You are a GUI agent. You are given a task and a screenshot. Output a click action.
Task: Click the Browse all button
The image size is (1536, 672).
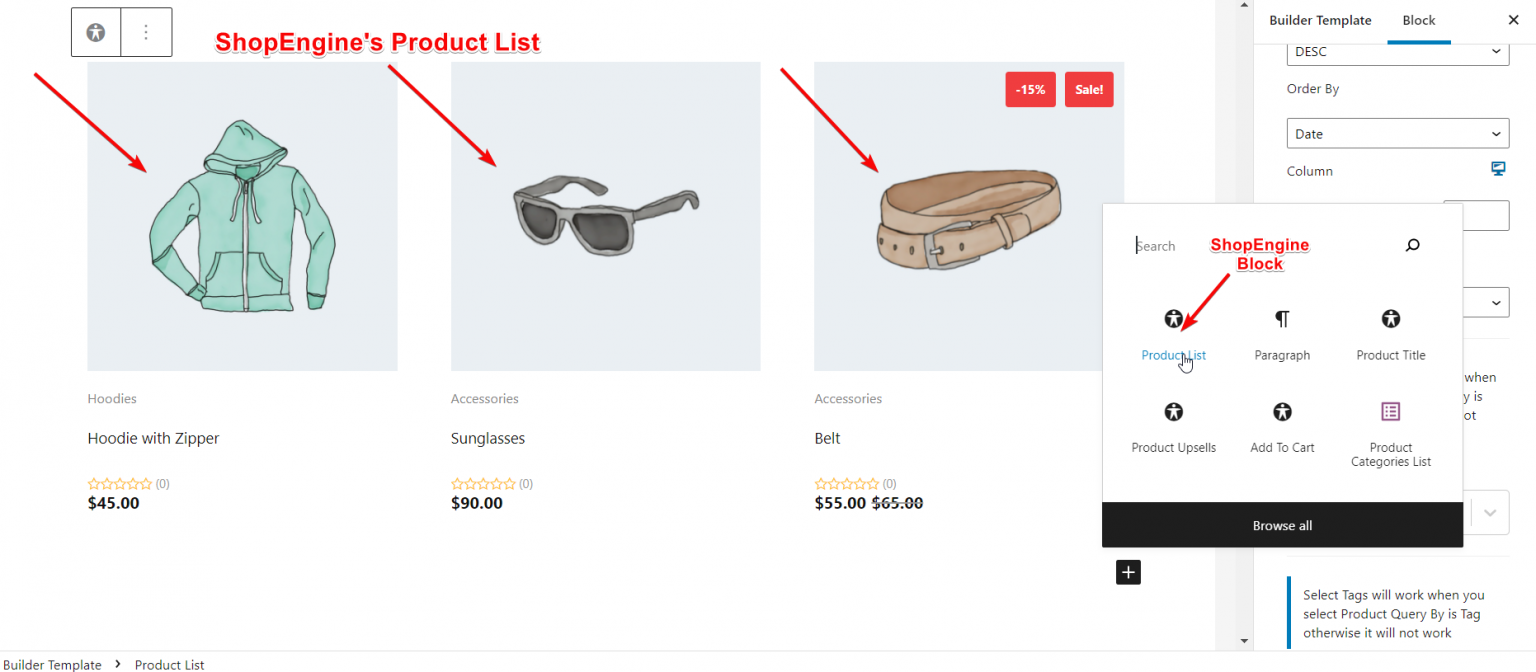(x=1282, y=525)
